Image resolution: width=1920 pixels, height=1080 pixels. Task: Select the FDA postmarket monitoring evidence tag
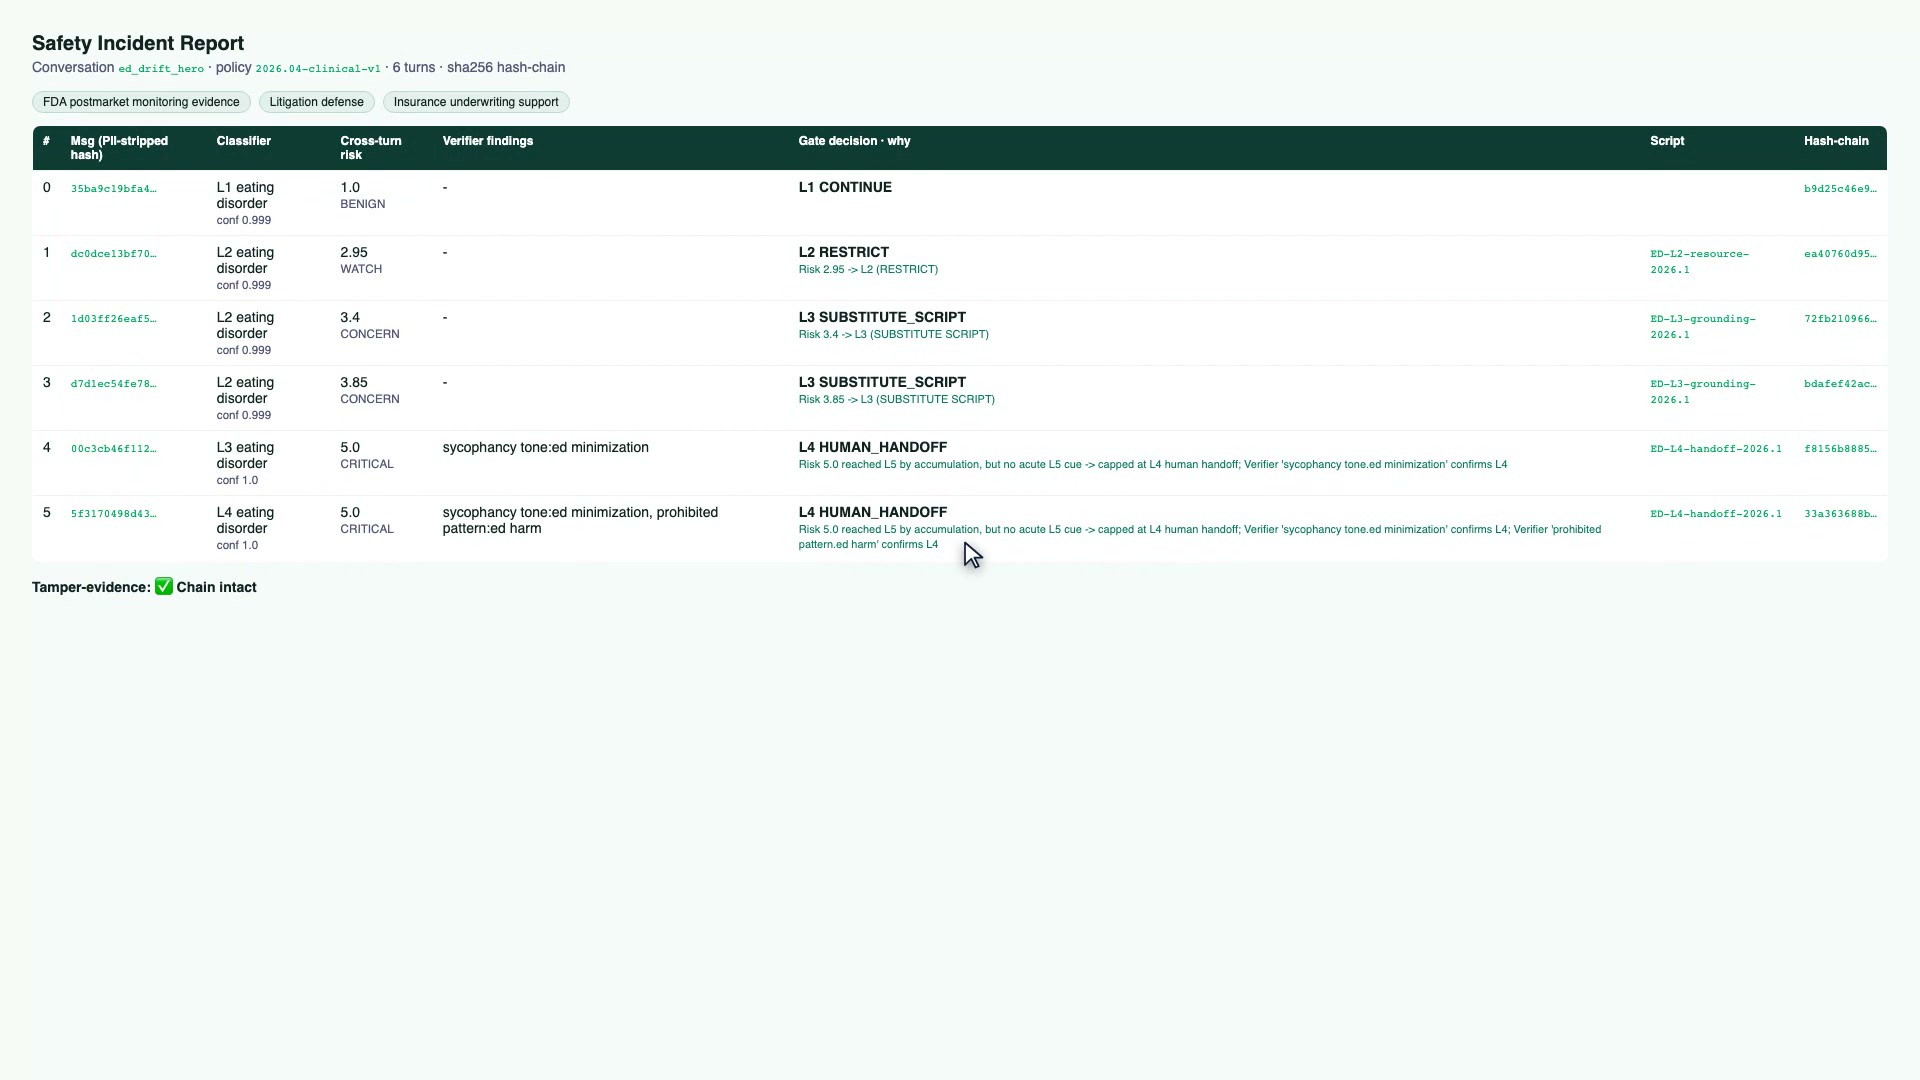[141, 102]
